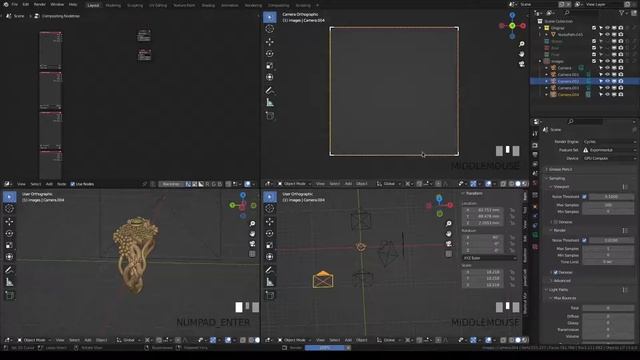Select Scale tool in bottom-right viewport
This screenshot has height=360, width=640.
point(270,245)
